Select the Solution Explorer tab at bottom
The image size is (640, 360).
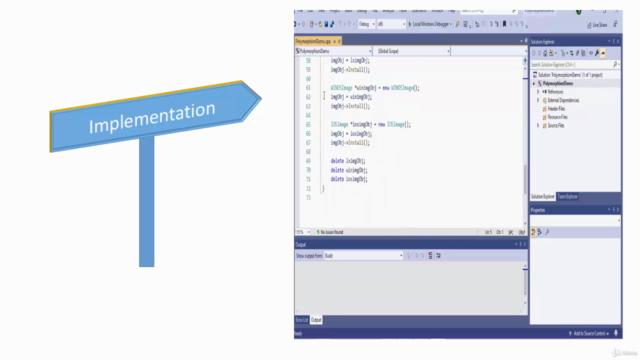542,197
